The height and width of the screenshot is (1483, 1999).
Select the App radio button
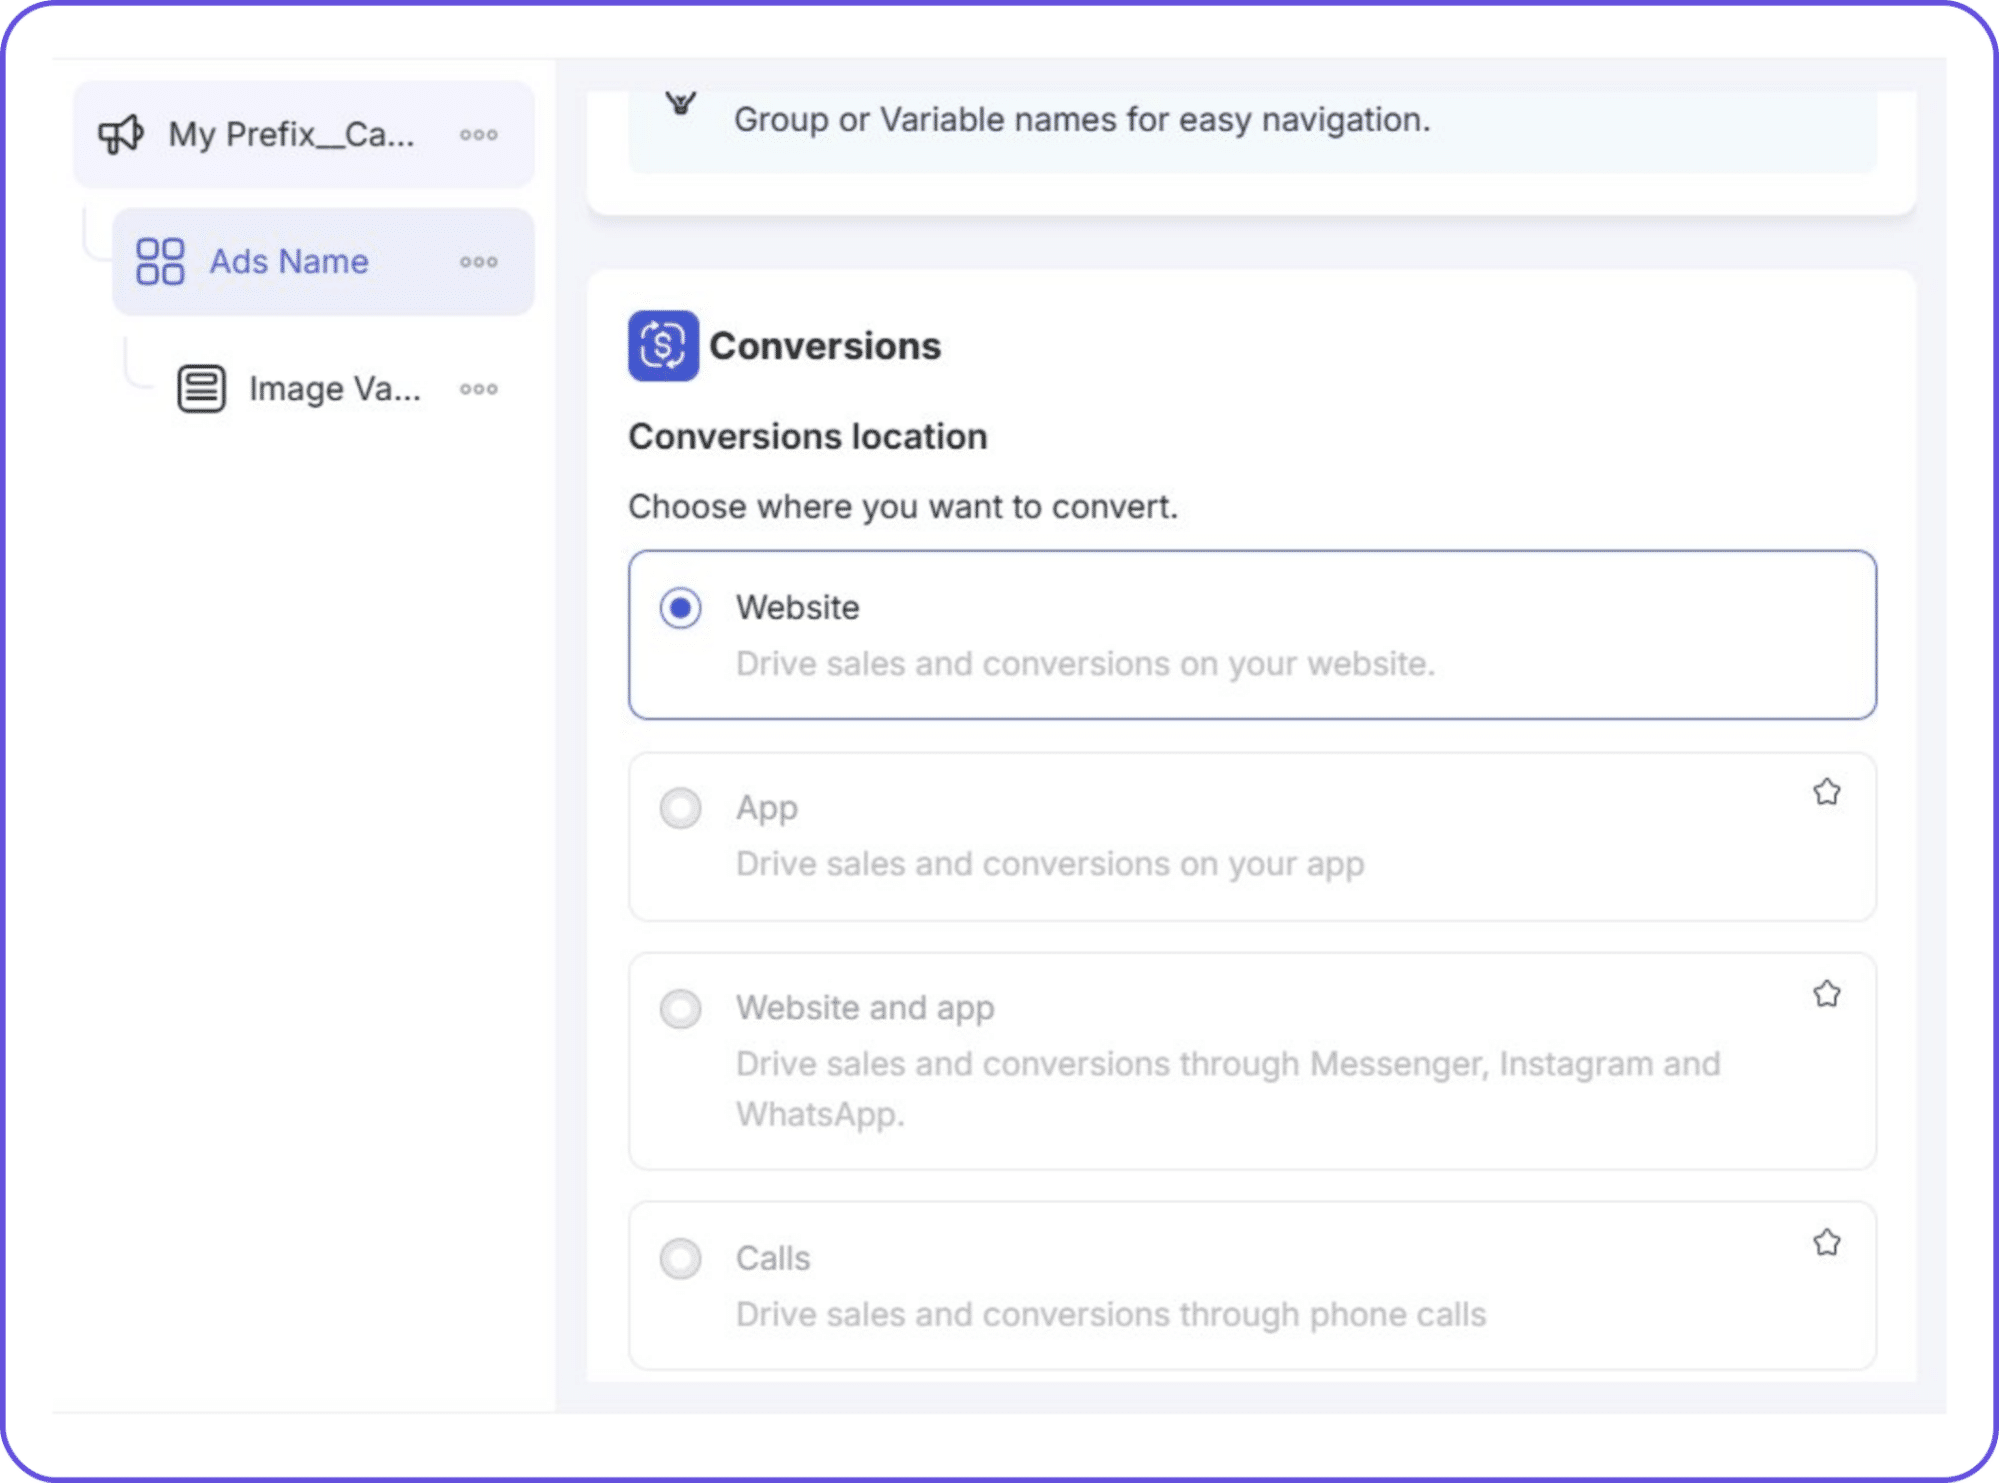coord(680,808)
